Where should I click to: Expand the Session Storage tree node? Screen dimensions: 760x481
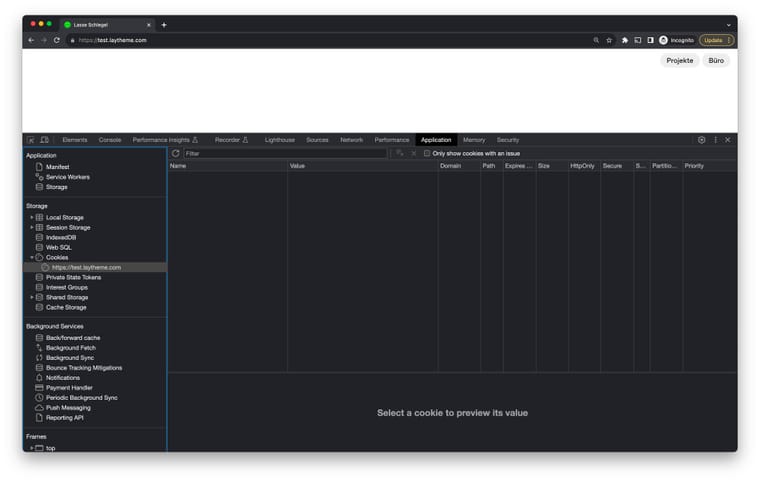[x=31, y=227]
